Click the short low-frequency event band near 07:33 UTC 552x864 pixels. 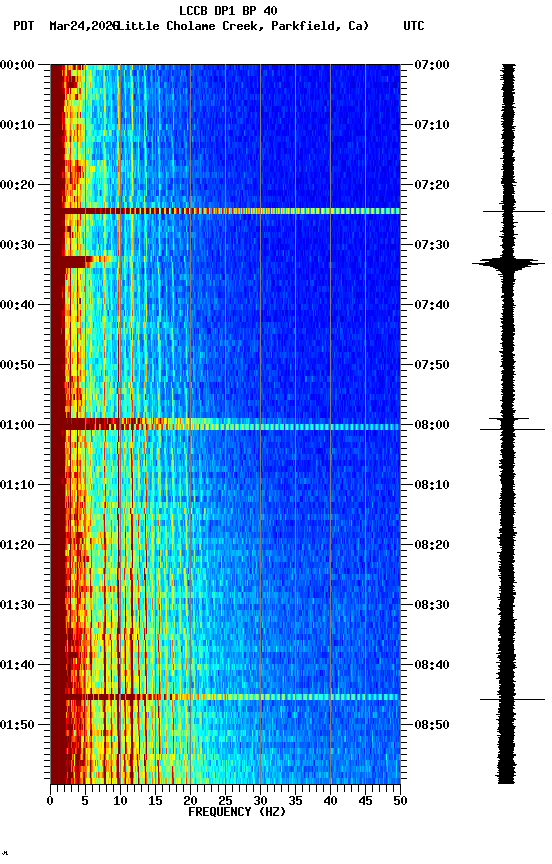tap(87, 262)
